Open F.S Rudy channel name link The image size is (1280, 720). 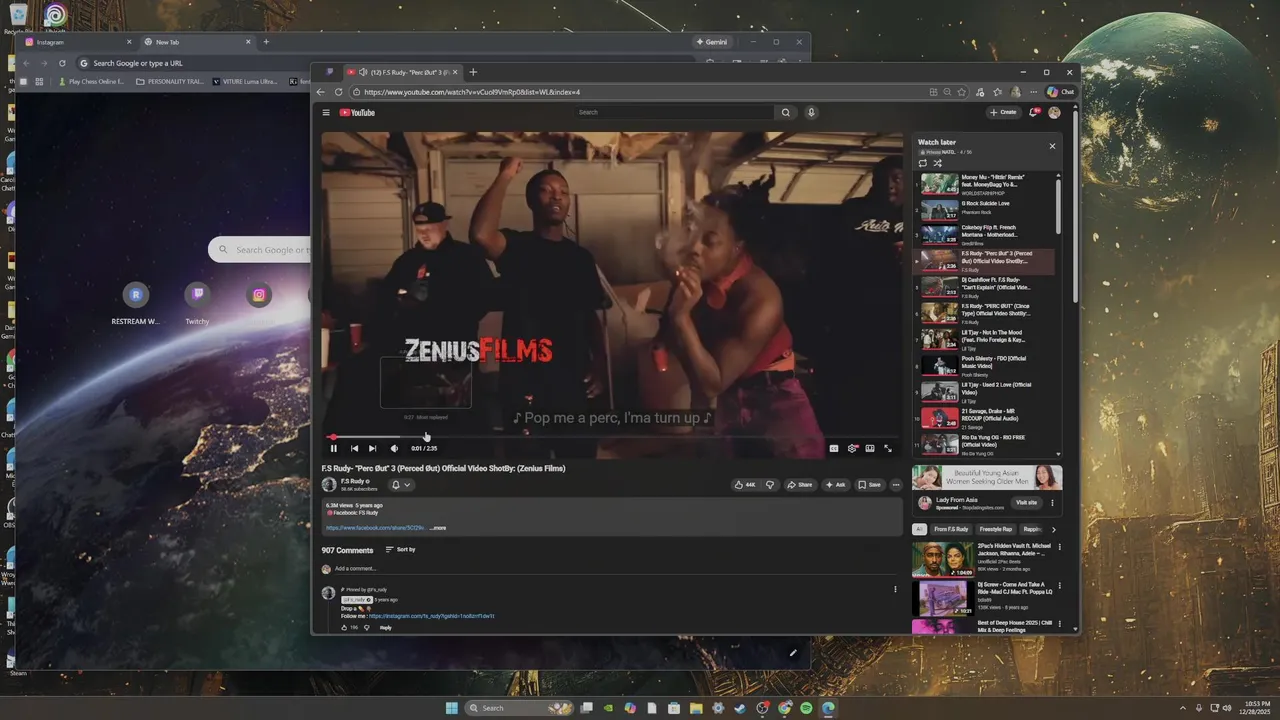pos(352,481)
